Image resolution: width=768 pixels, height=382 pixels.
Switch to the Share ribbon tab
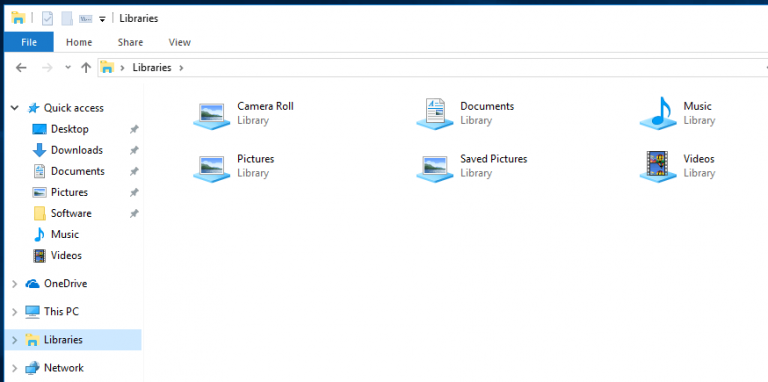click(x=130, y=42)
